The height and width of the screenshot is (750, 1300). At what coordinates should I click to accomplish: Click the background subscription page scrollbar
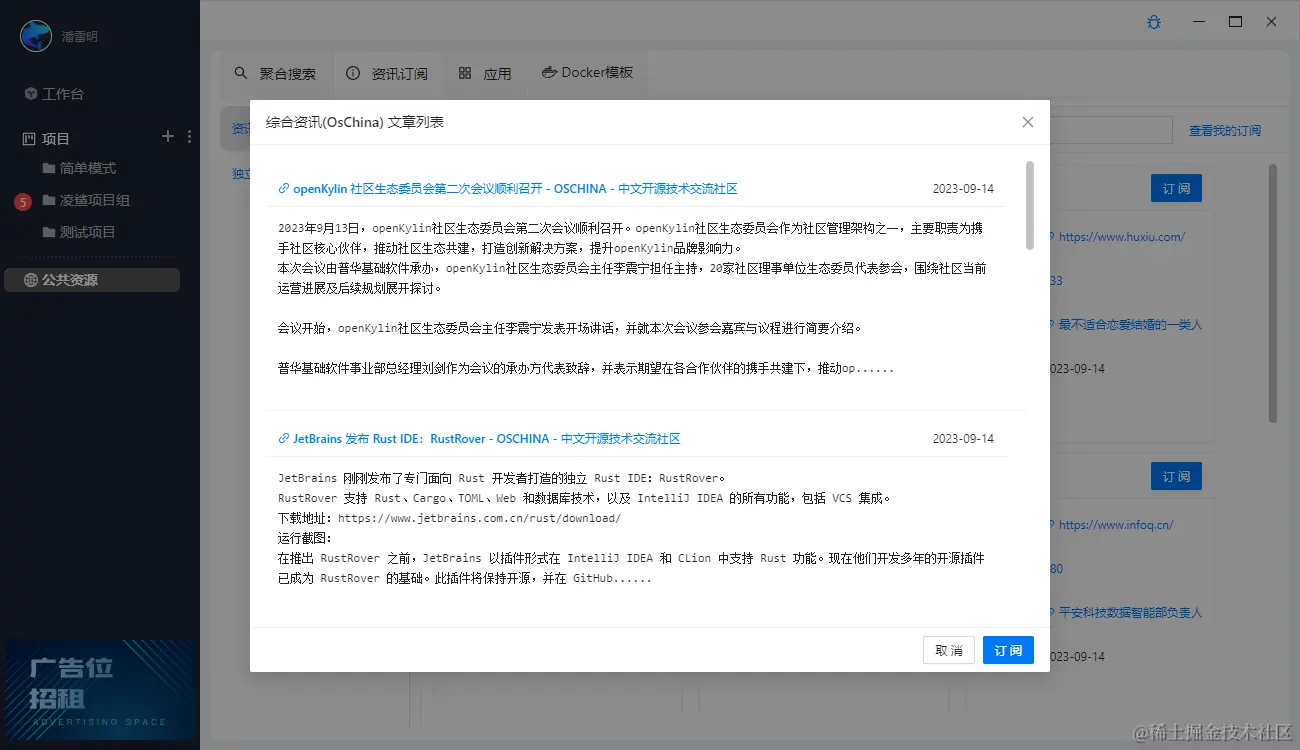click(x=1273, y=293)
